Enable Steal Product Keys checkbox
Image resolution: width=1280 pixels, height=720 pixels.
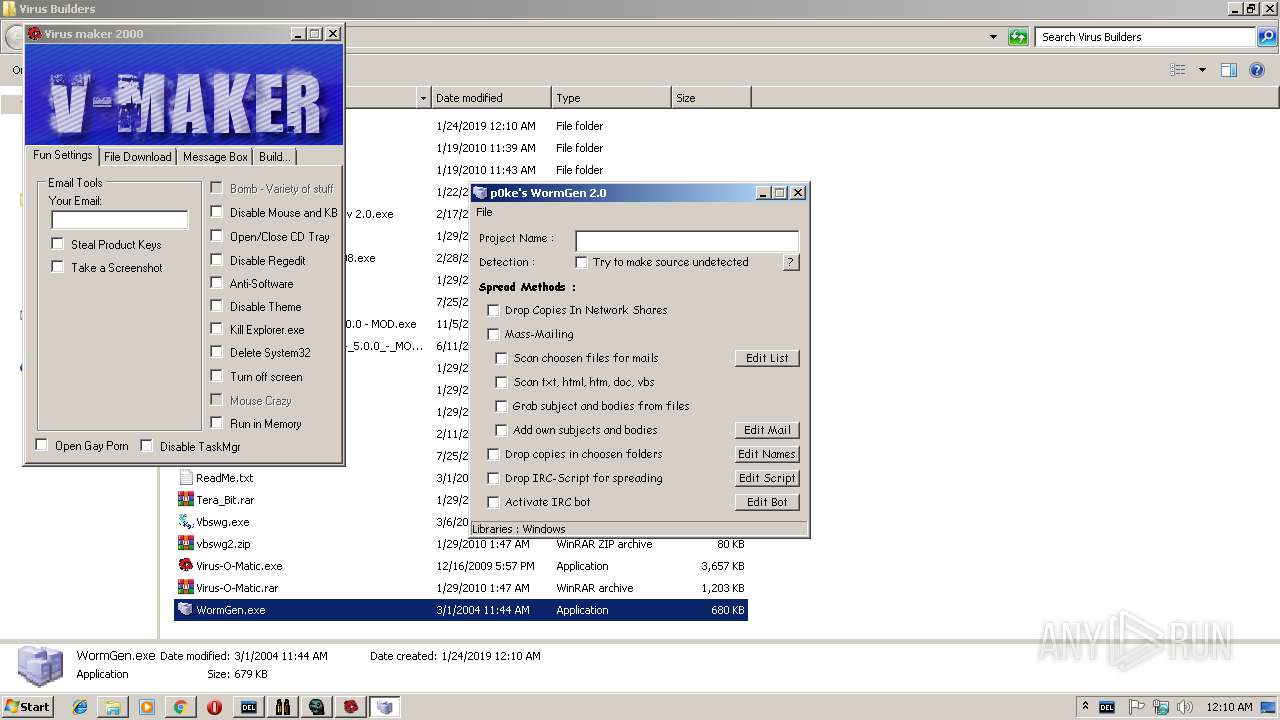58,244
